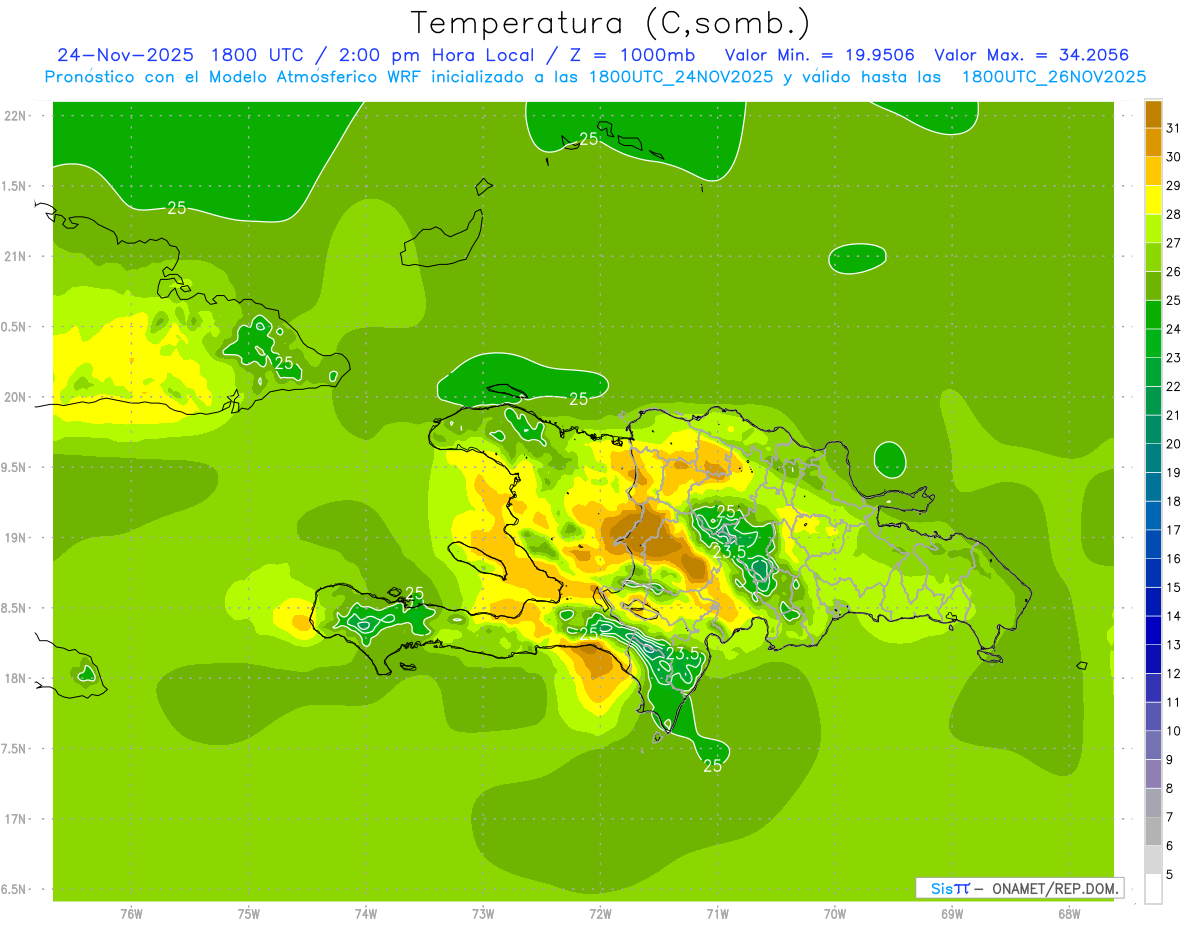The height and width of the screenshot is (927, 1200).
Task: Click the grey swatch between 6 and 7
Action: [1153, 831]
